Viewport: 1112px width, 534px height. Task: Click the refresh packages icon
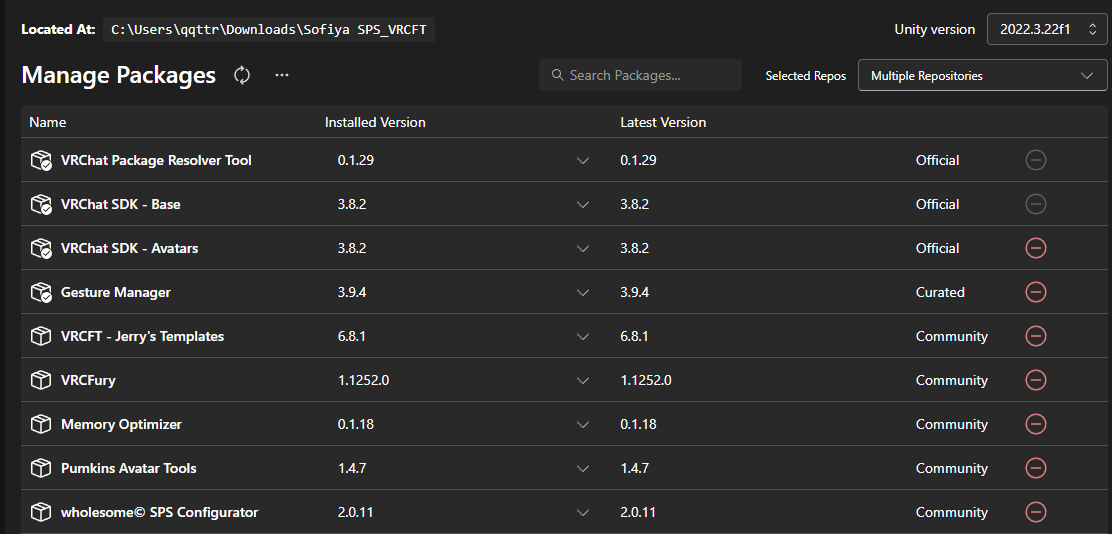[242, 75]
